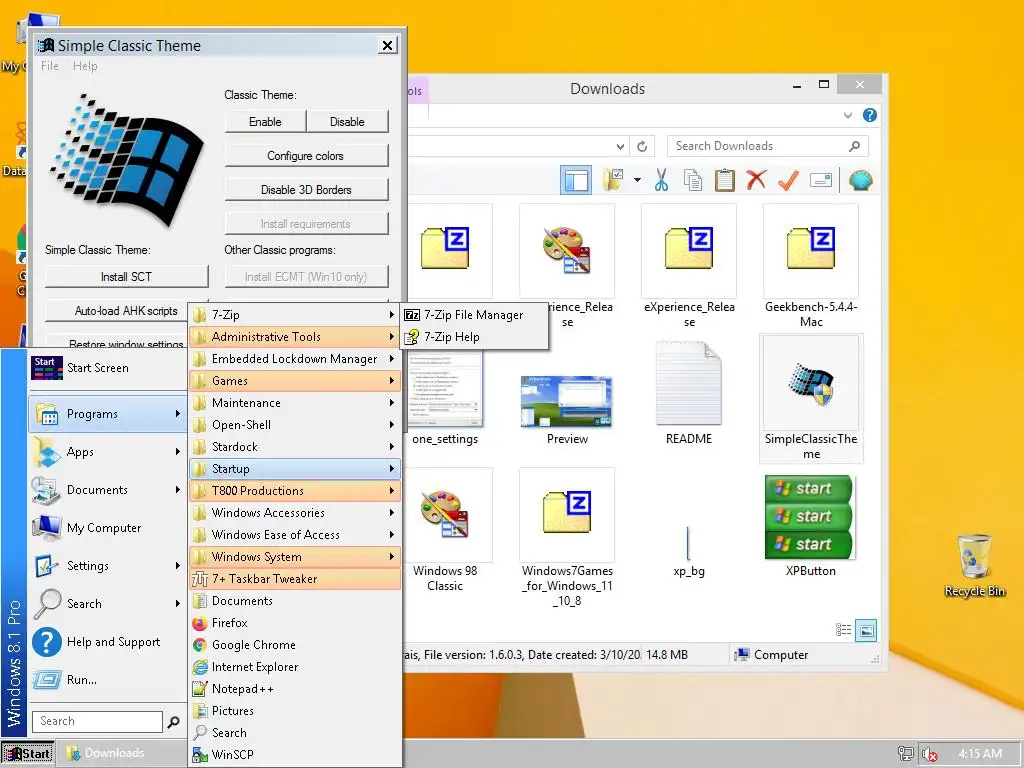
Task: Open 7+ Taskbar Tweaker from Programs menu
Action: pos(295,579)
